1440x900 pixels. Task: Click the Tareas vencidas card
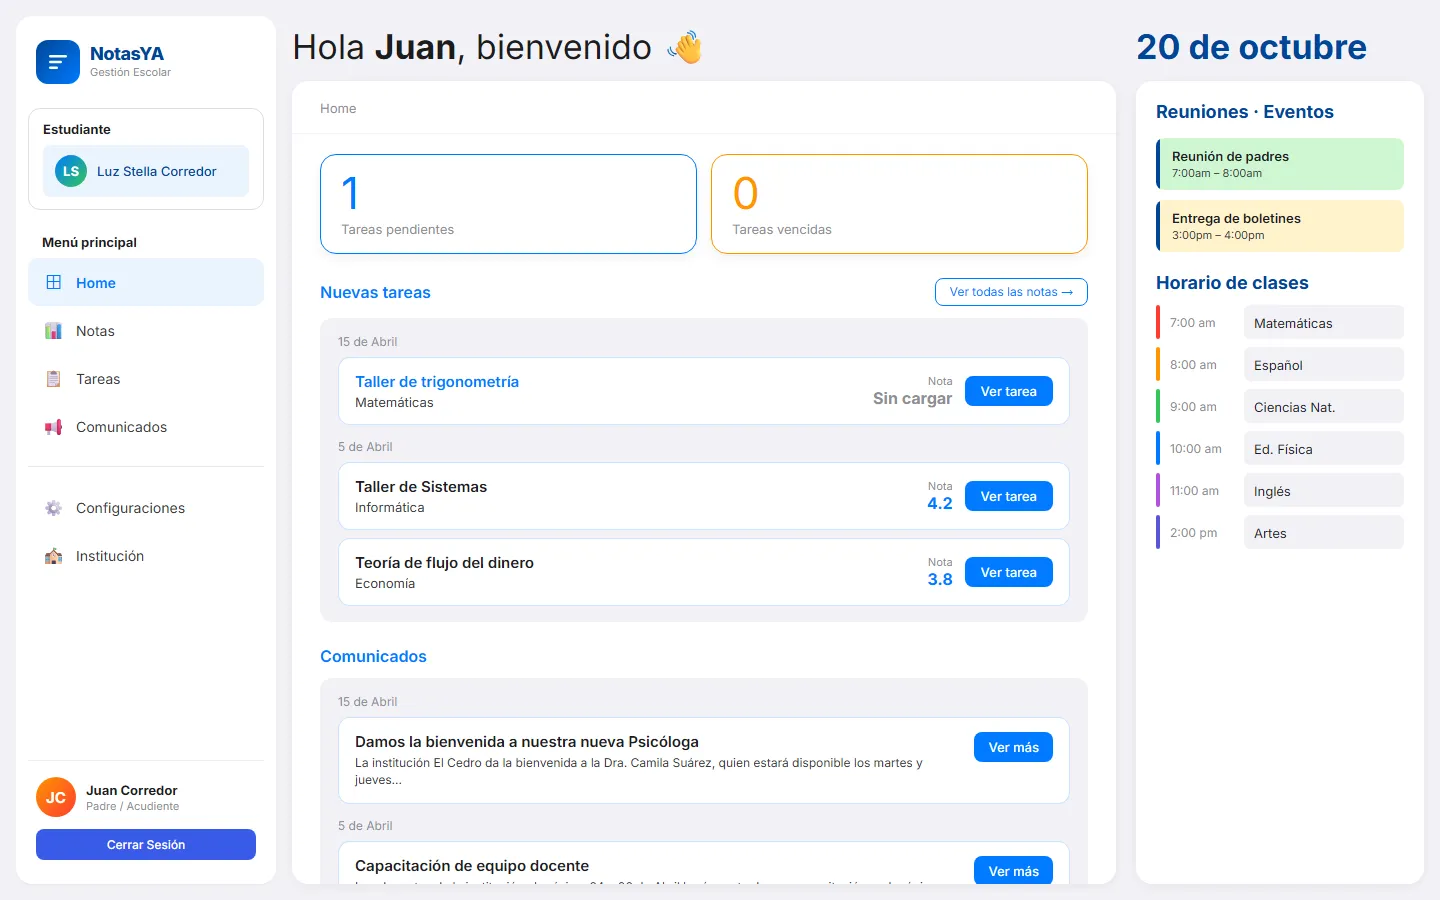point(899,204)
